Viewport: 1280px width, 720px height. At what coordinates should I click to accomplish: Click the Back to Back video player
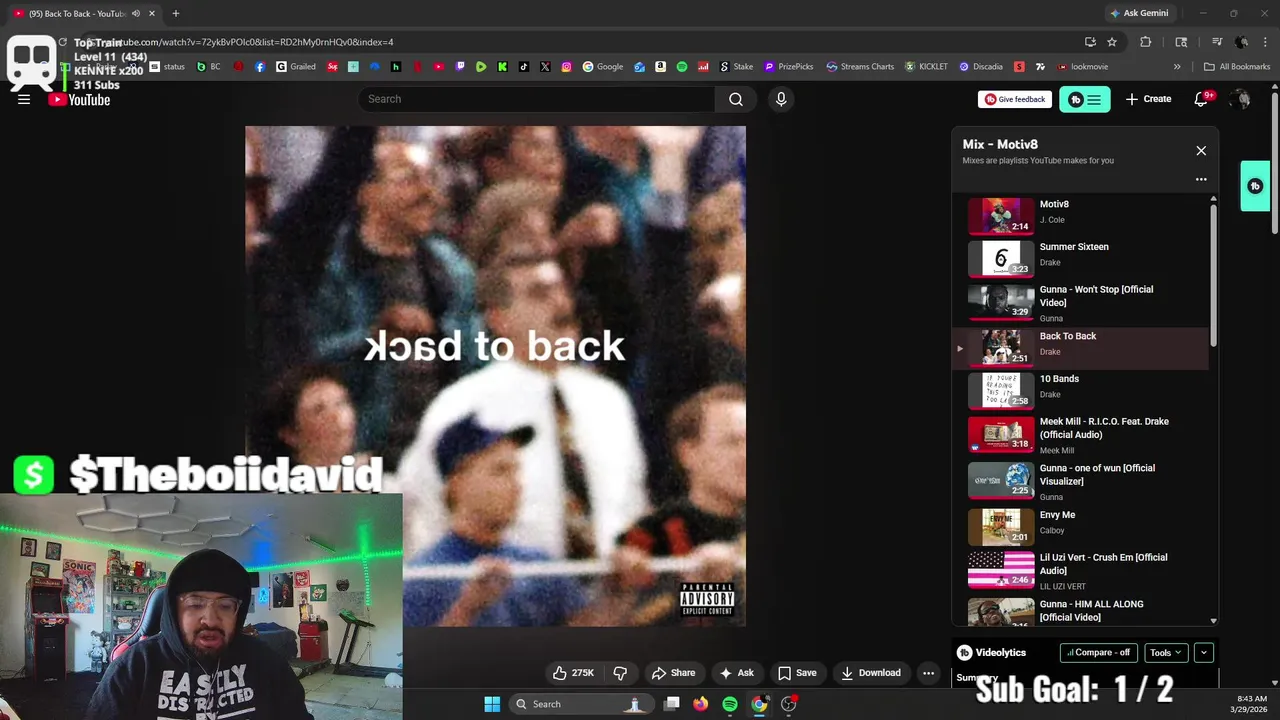[495, 376]
